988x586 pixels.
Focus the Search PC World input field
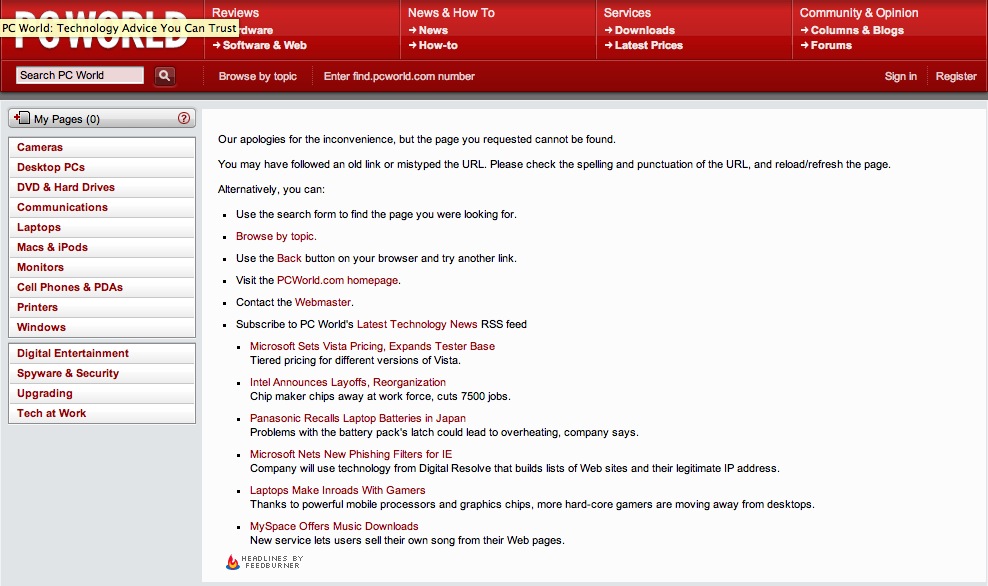(x=80, y=76)
